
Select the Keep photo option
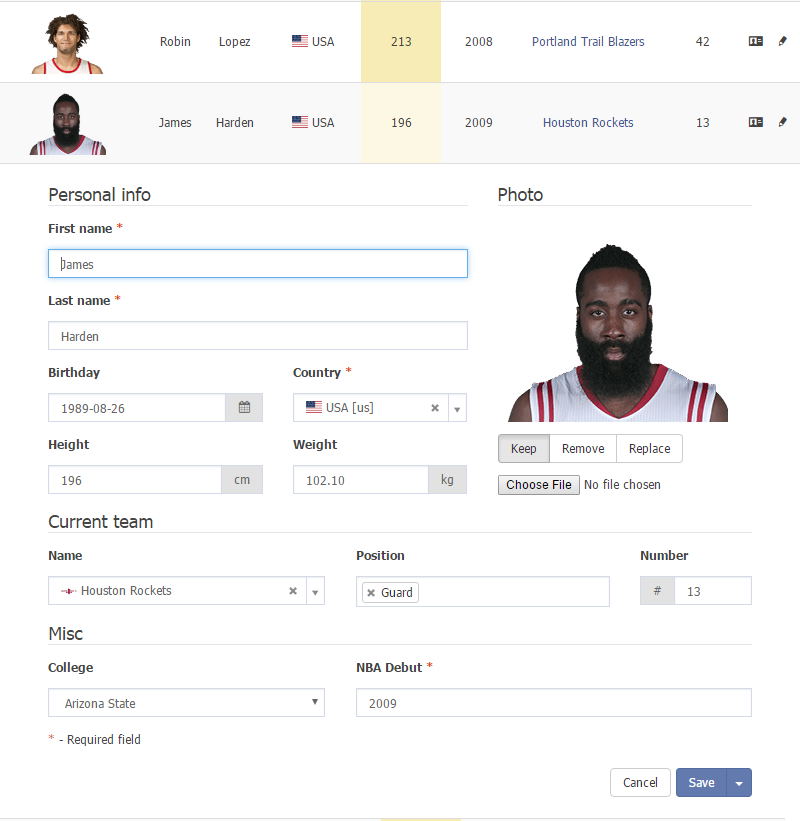[524, 449]
